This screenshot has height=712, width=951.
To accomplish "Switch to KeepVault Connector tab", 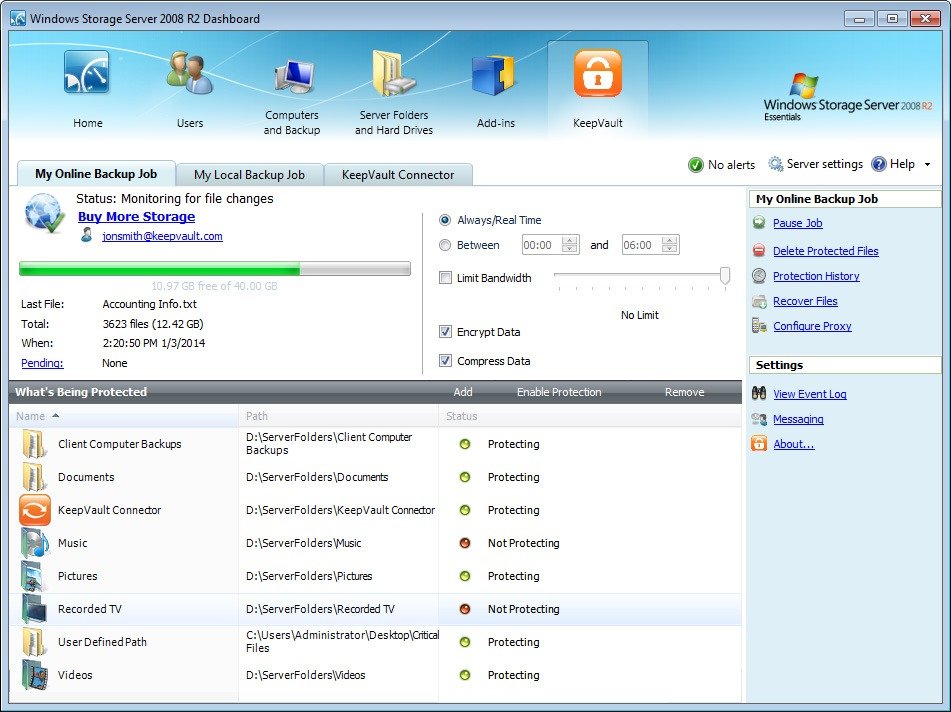I will point(398,175).
